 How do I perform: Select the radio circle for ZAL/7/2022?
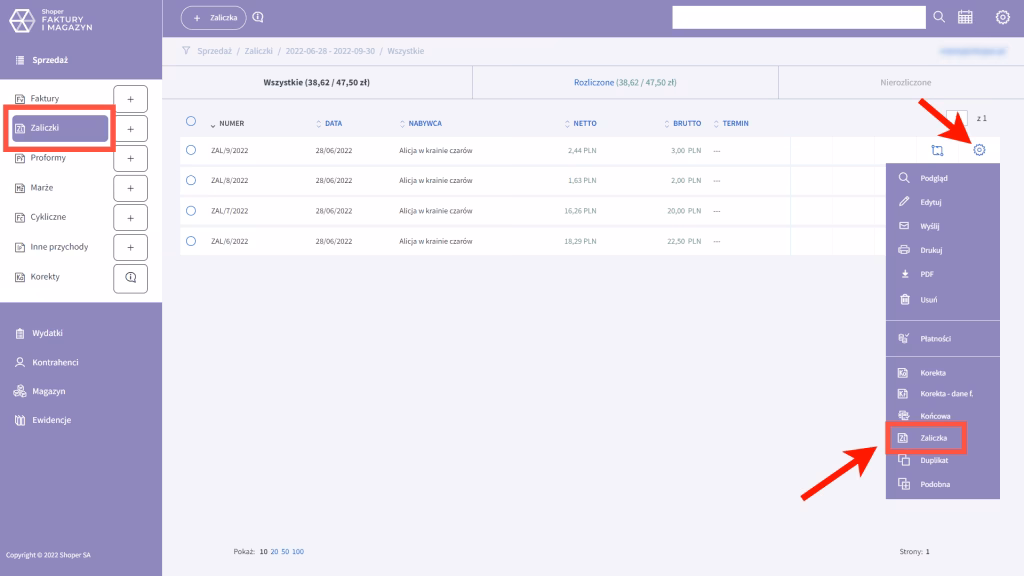click(191, 210)
